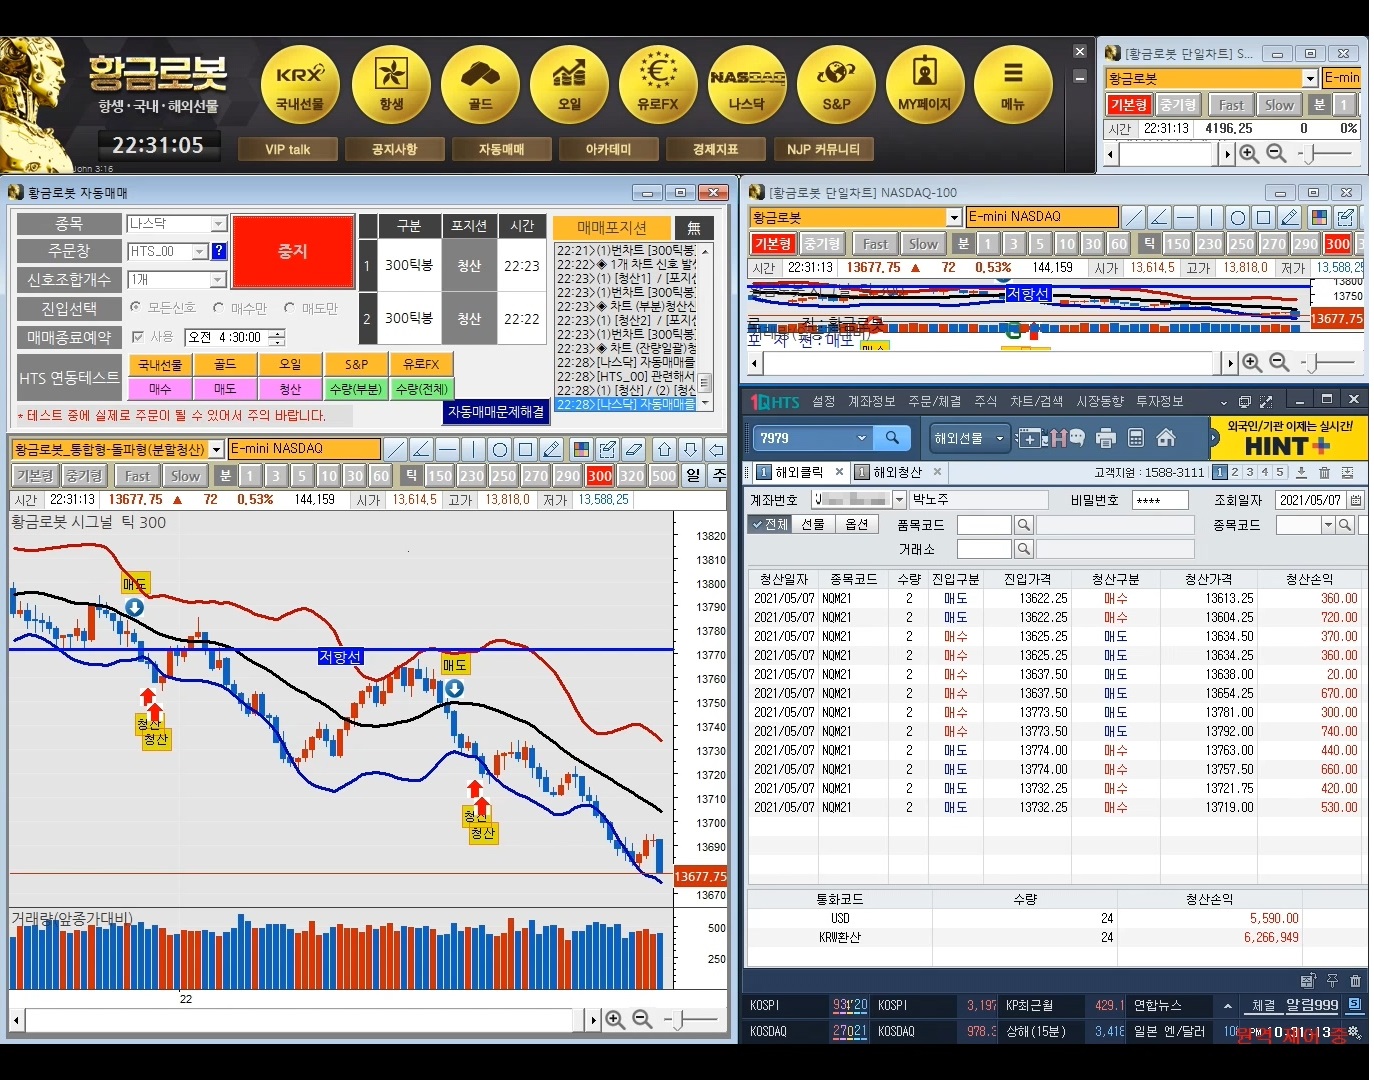This screenshot has height=1080, width=1374.
Task: Expand the 신호조합개수 dropdown
Action: click(218, 279)
